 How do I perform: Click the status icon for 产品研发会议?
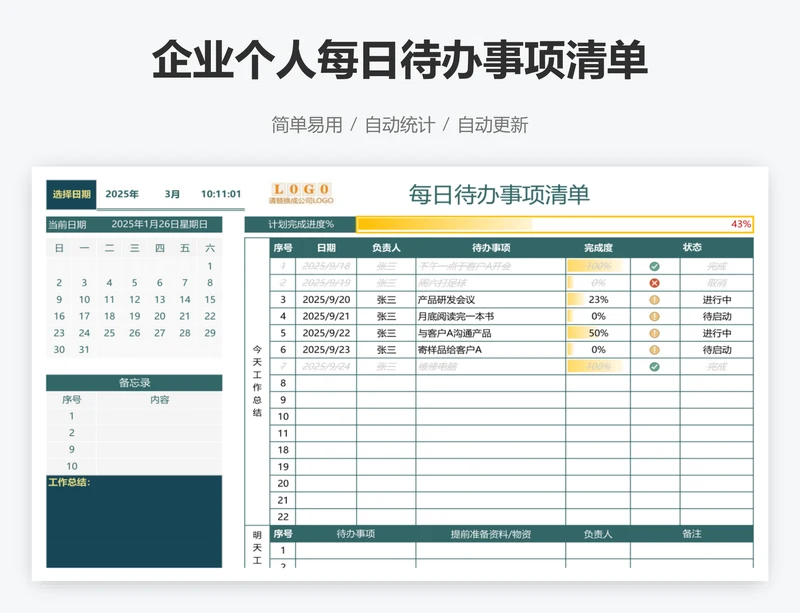point(654,300)
